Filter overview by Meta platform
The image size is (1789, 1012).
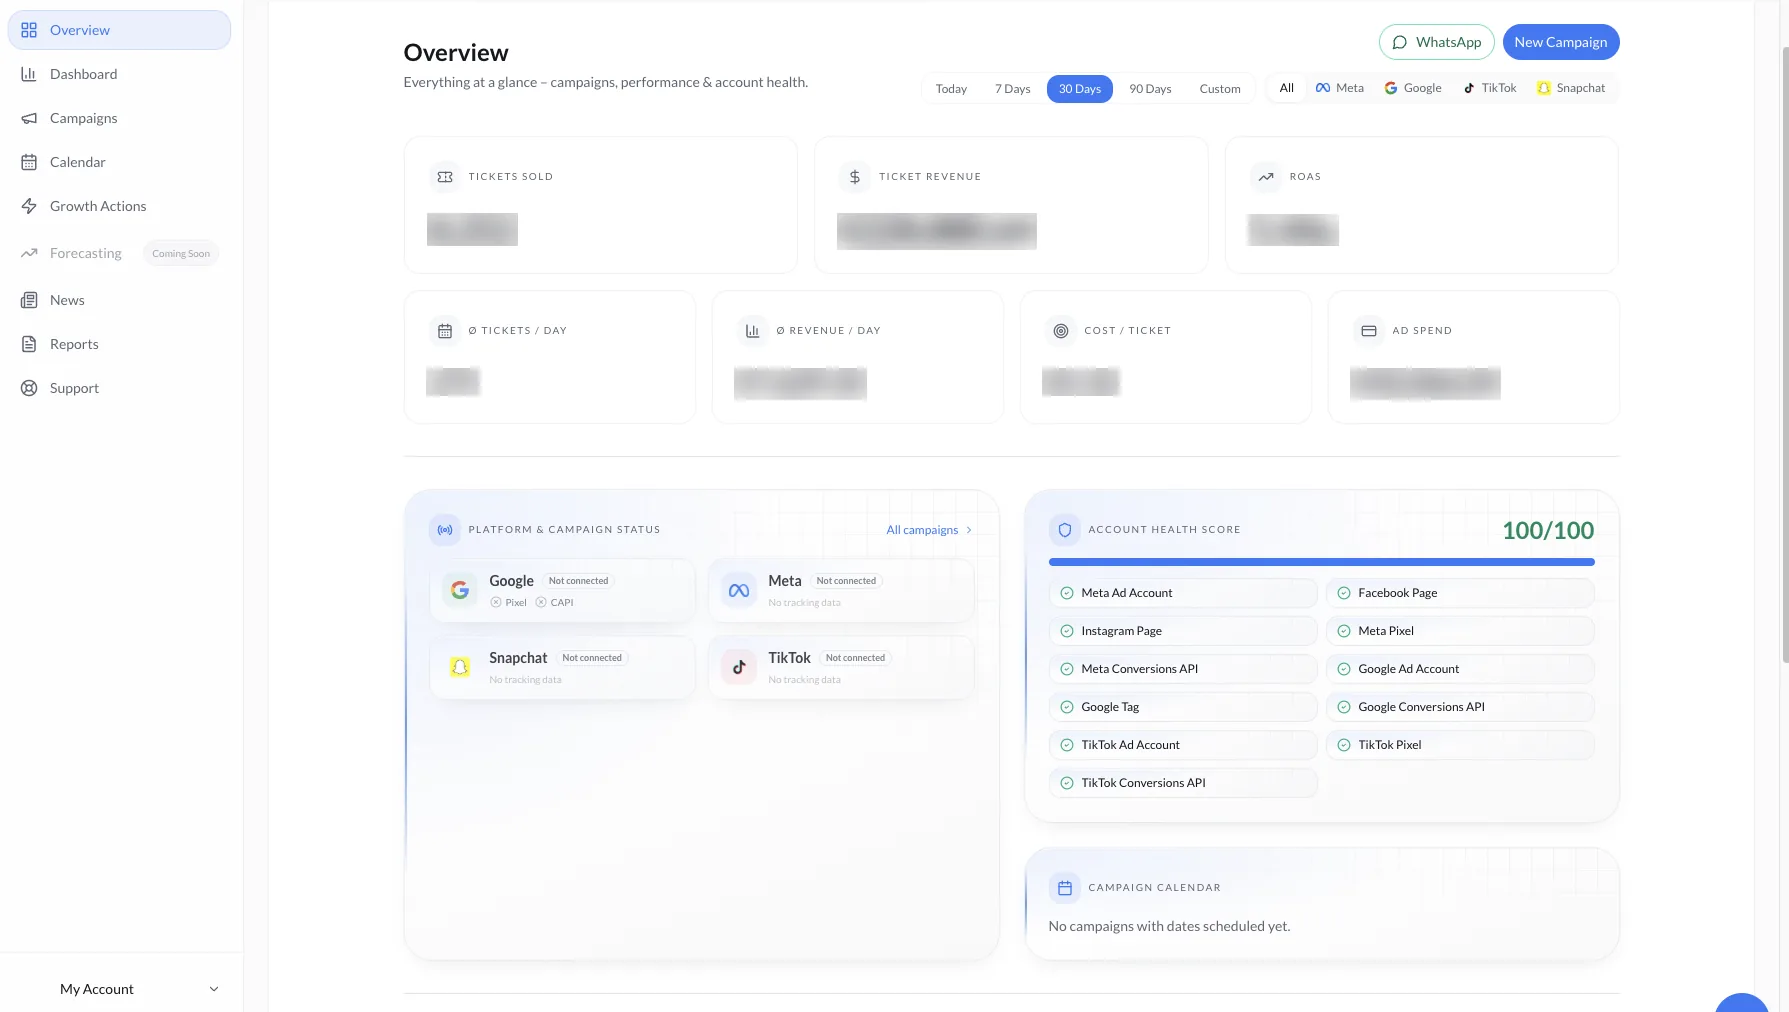(x=1340, y=88)
